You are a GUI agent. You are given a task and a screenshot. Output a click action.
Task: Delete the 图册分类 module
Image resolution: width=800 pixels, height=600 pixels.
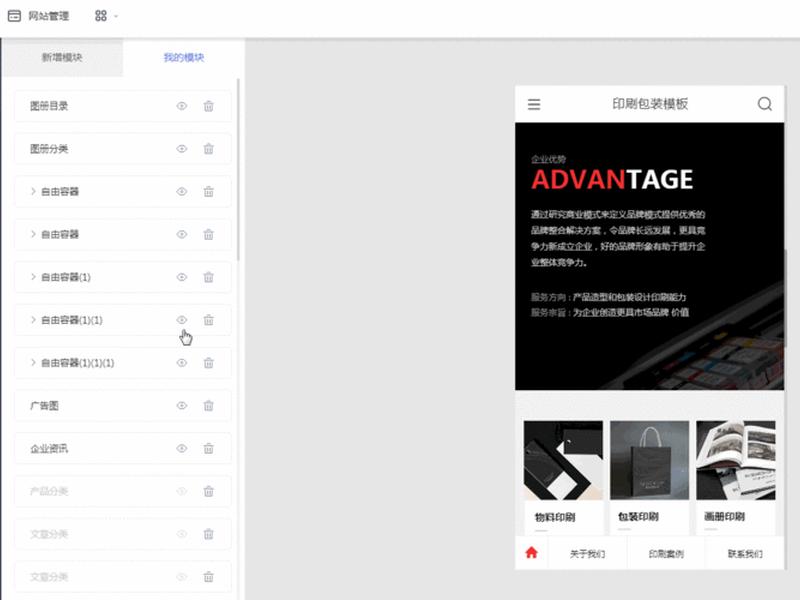(x=209, y=149)
